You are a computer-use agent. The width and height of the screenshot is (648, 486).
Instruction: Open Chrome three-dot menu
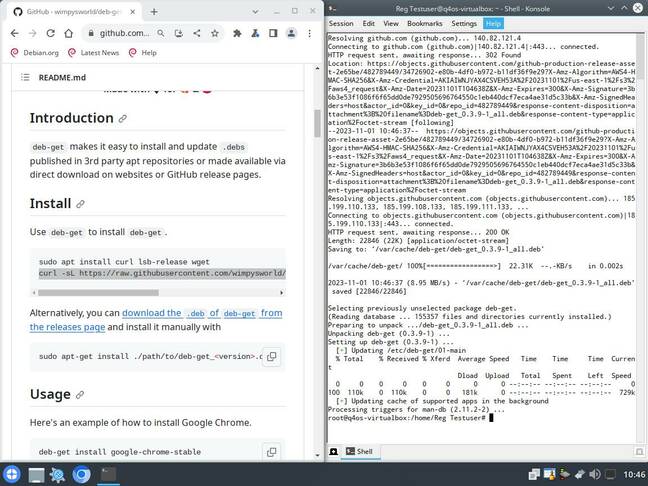310,33
